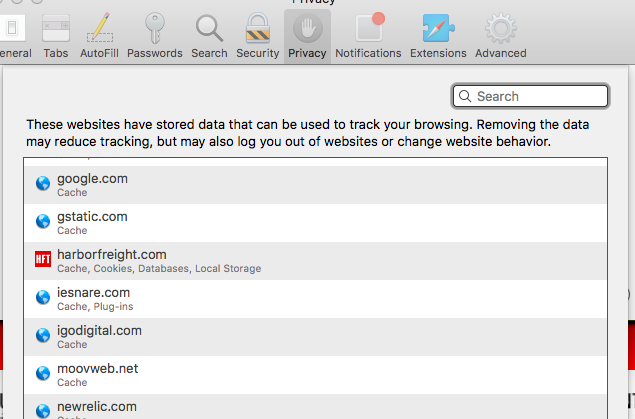This screenshot has height=419, width=635.
Task: Select the Privacy tab
Action: coord(307,35)
